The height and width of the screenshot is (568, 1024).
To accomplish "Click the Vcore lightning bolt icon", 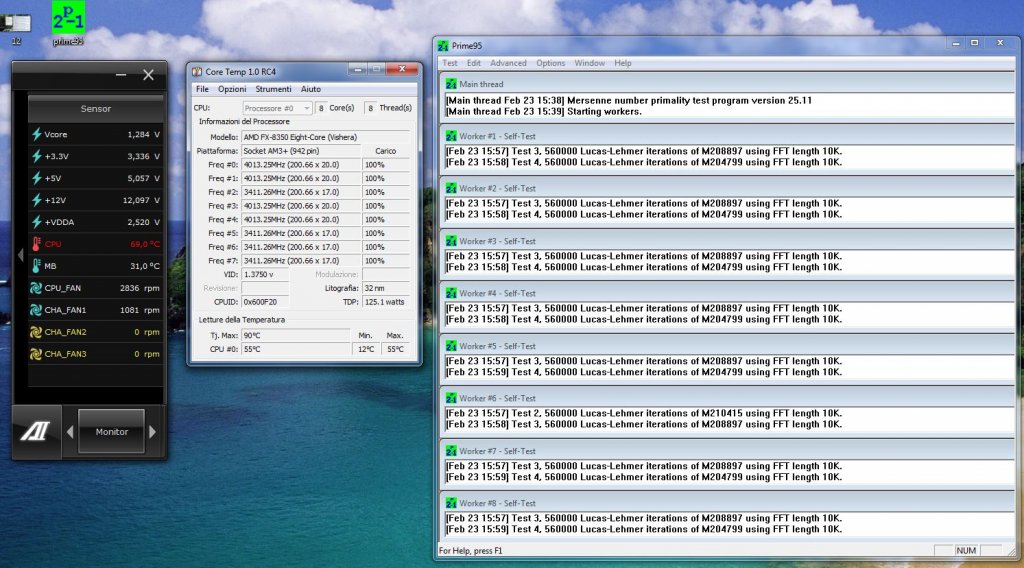I will (x=37, y=134).
